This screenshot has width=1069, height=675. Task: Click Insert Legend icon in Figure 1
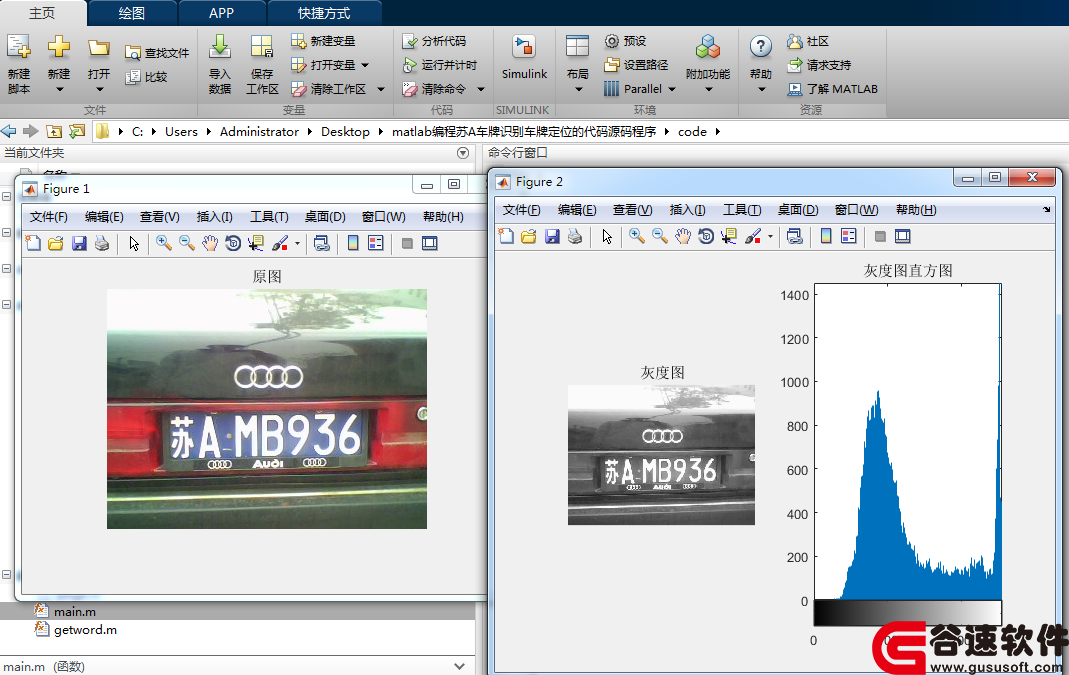tap(376, 243)
